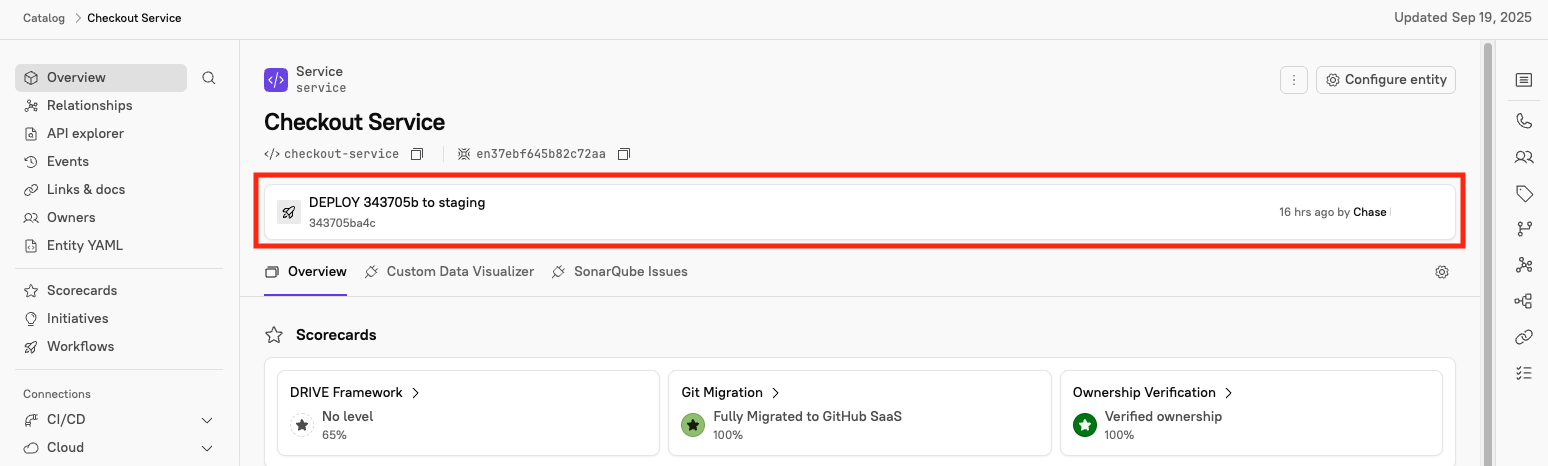Open the git branch icon in right rail

(x=1524, y=229)
